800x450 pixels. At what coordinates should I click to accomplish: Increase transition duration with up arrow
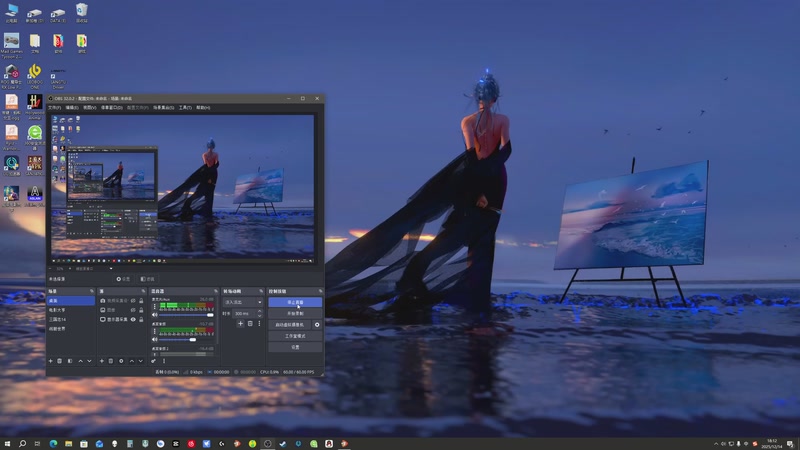point(260,311)
